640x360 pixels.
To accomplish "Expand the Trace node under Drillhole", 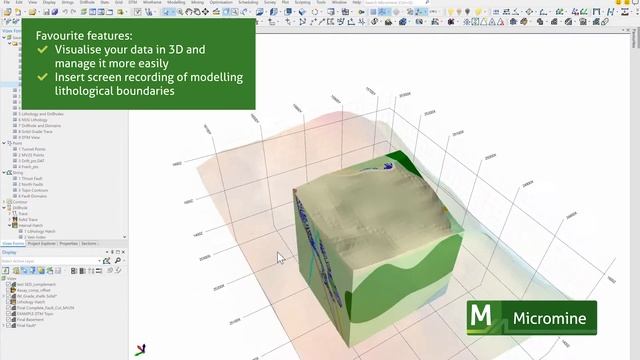I will pos(10,213).
